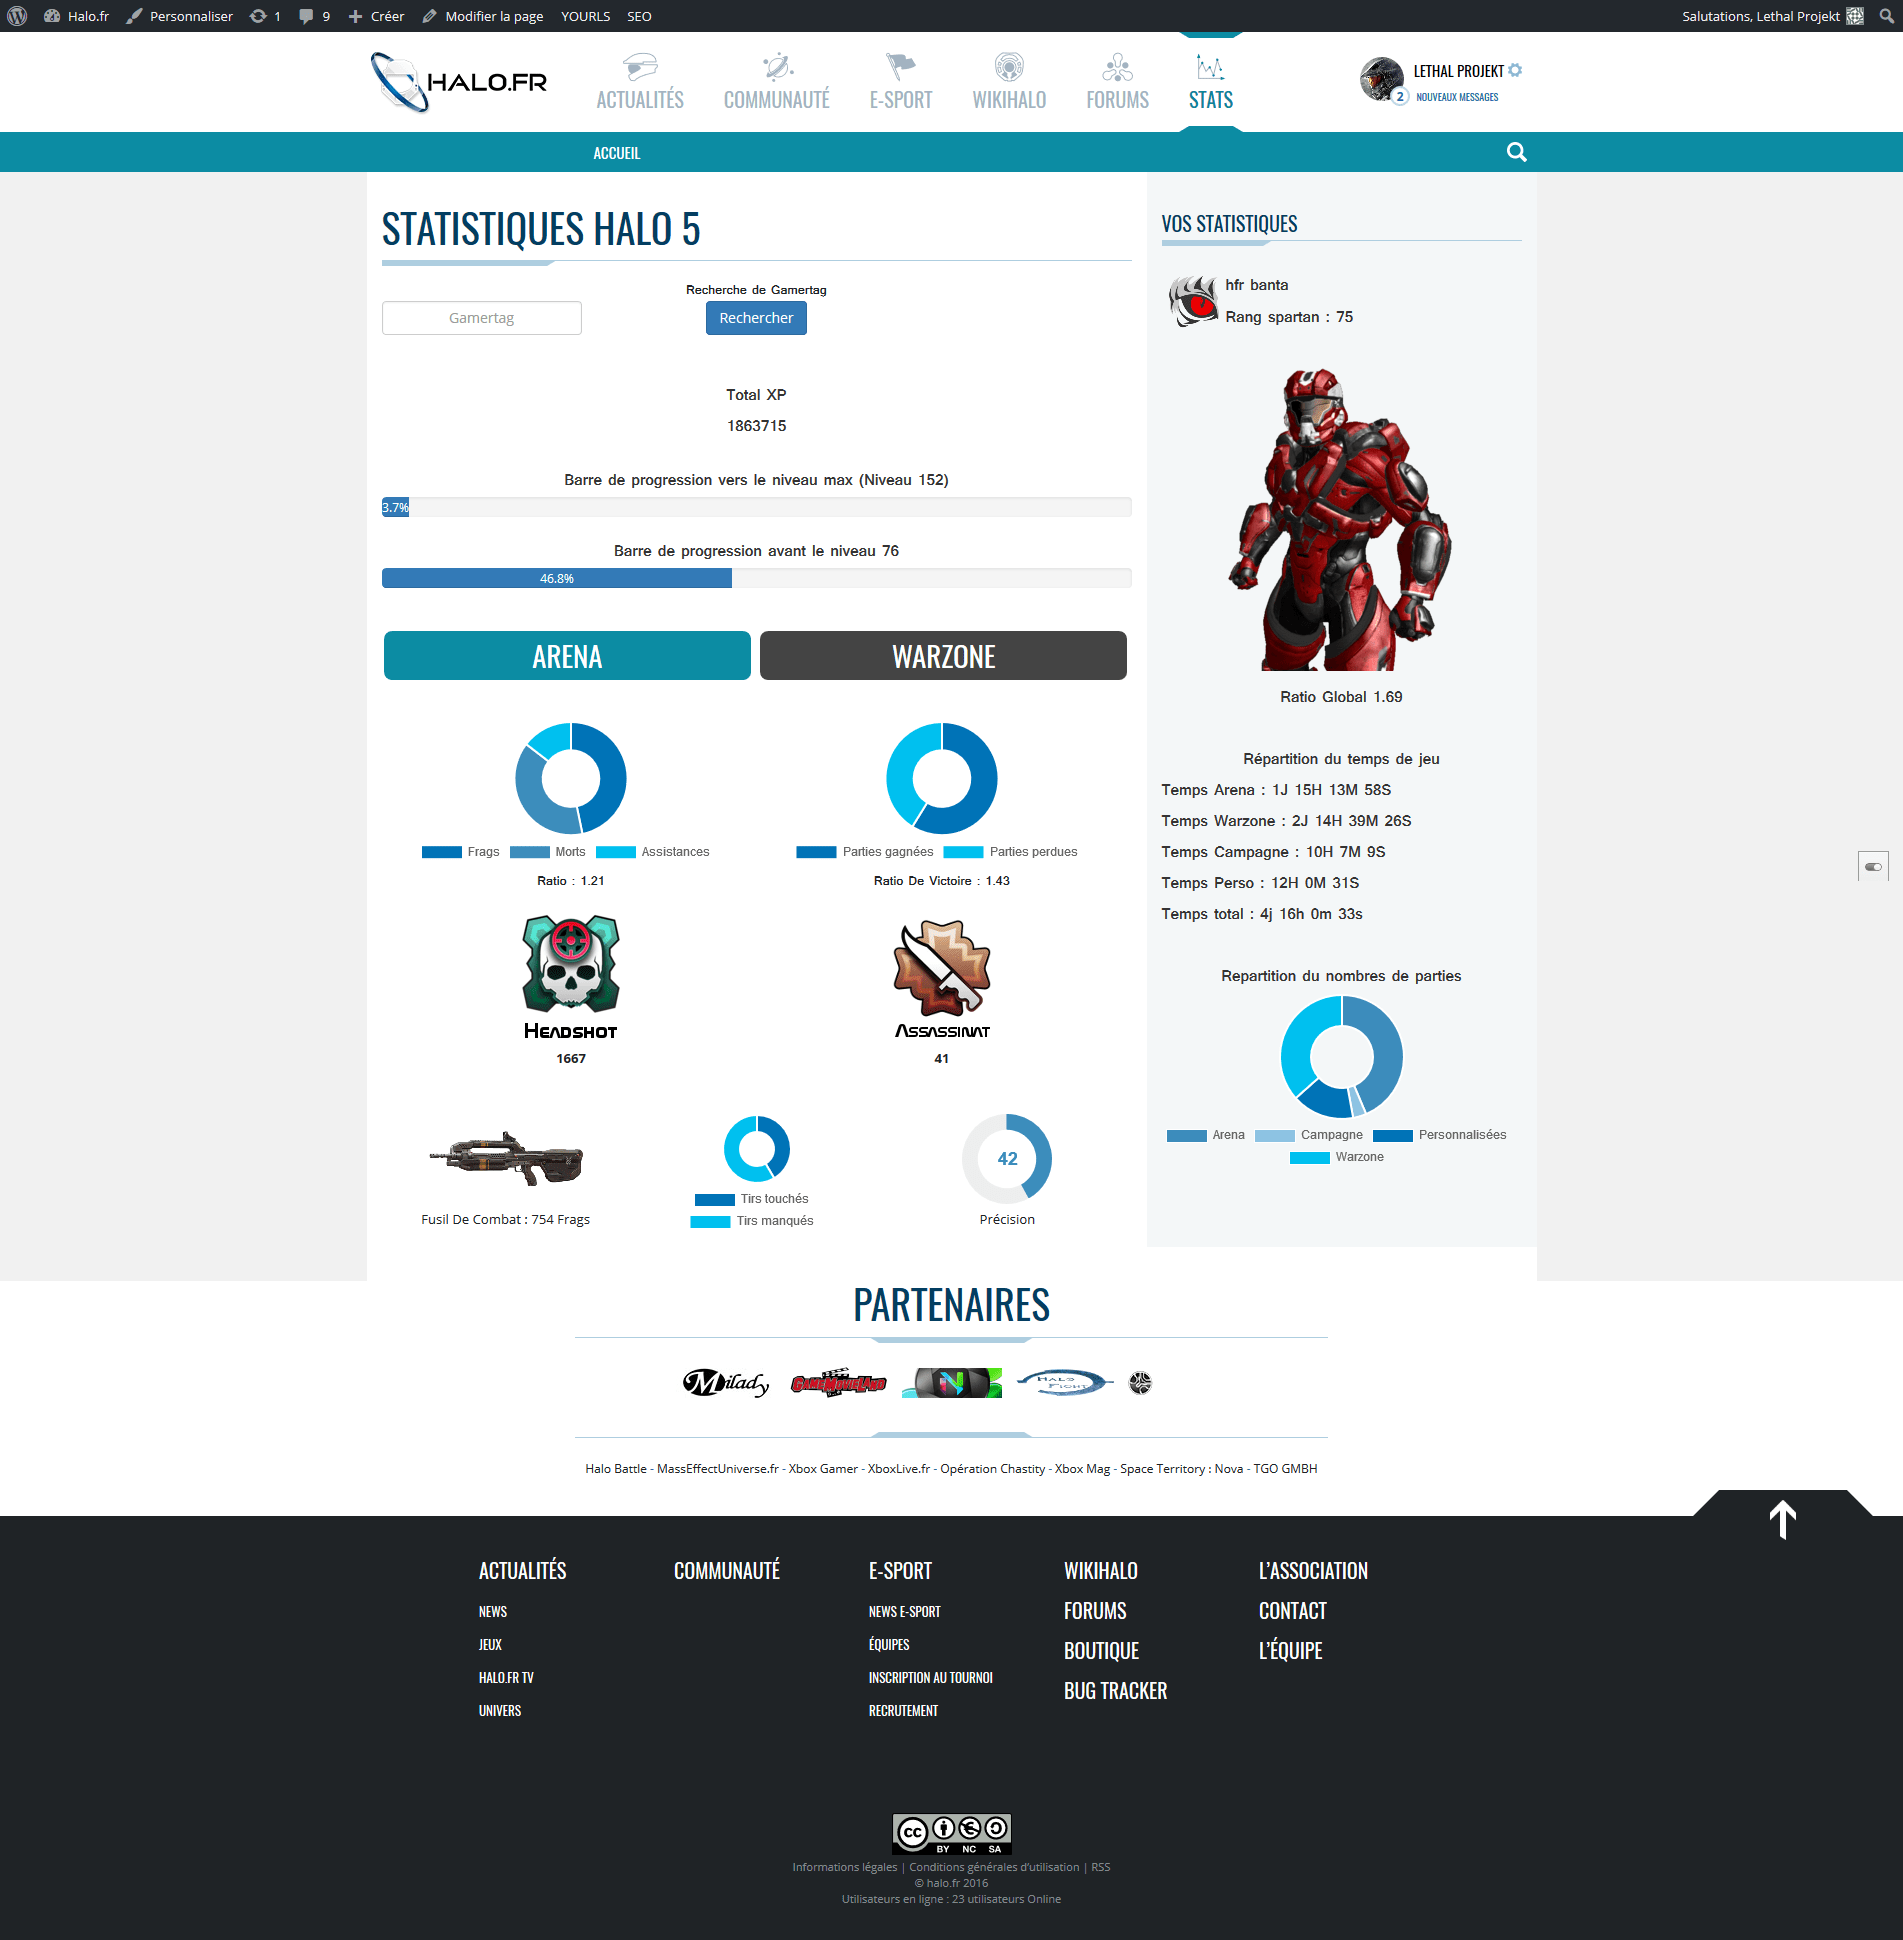The height and width of the screenshot is (1940, 1903).
Task: Click the level 76 progress bar at 46.8%
Action: (x=756, y=578)
